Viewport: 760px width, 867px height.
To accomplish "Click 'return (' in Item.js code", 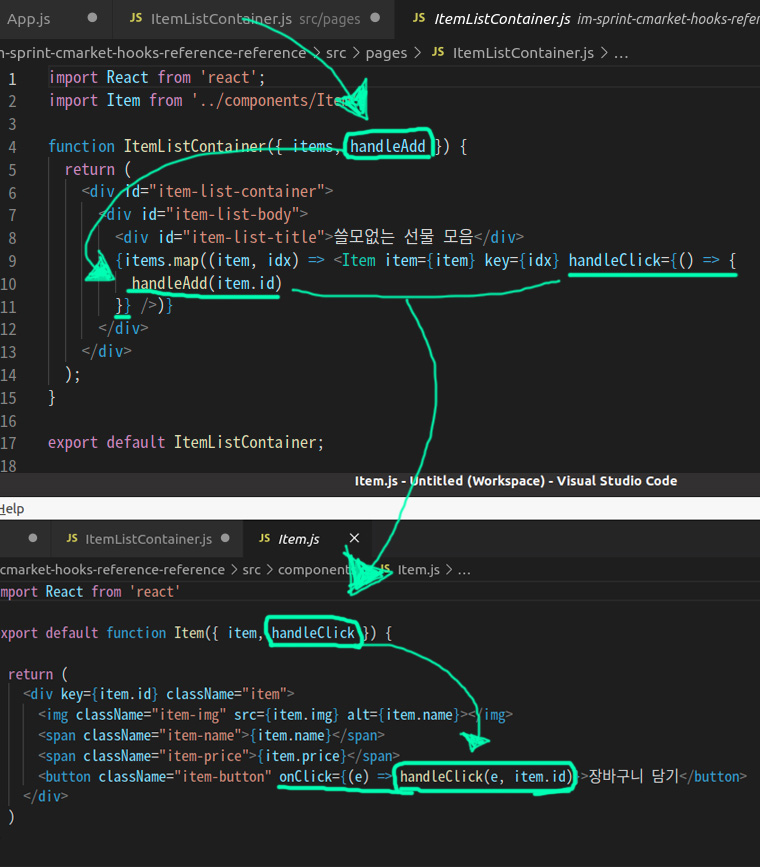I will (x=38, y=674).
